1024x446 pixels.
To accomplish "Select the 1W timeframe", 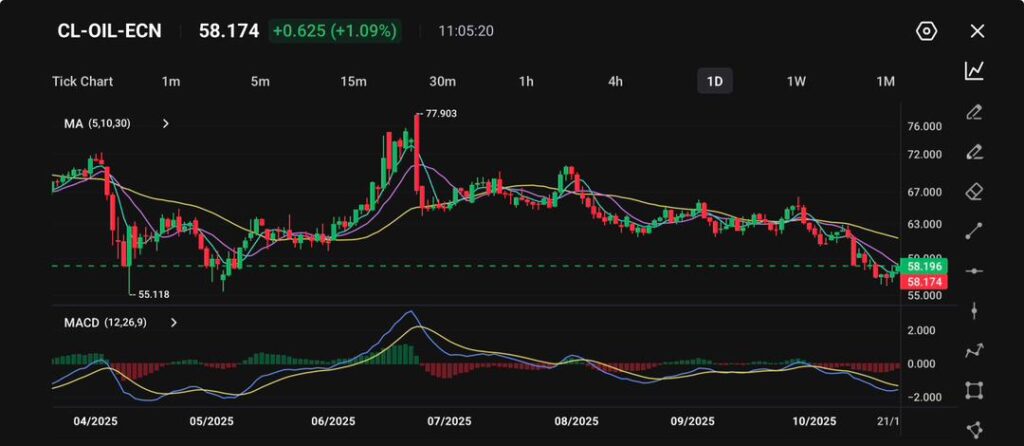I will (796, 81).
